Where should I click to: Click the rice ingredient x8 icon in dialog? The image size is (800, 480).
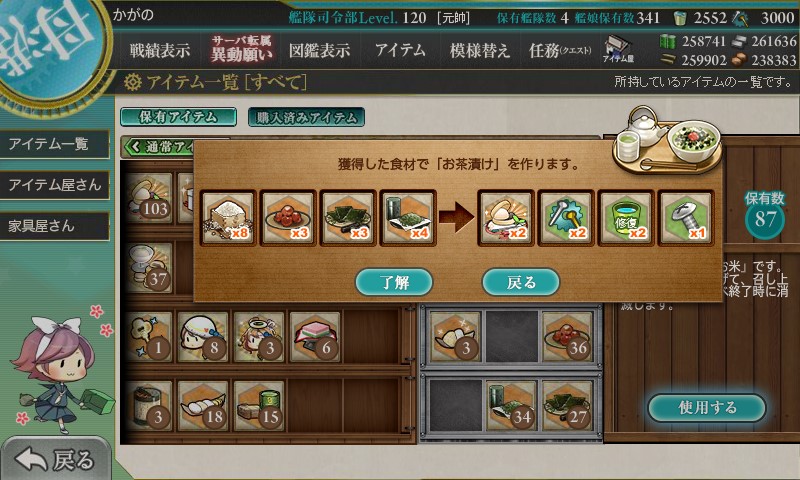click(x=228, y=218)
